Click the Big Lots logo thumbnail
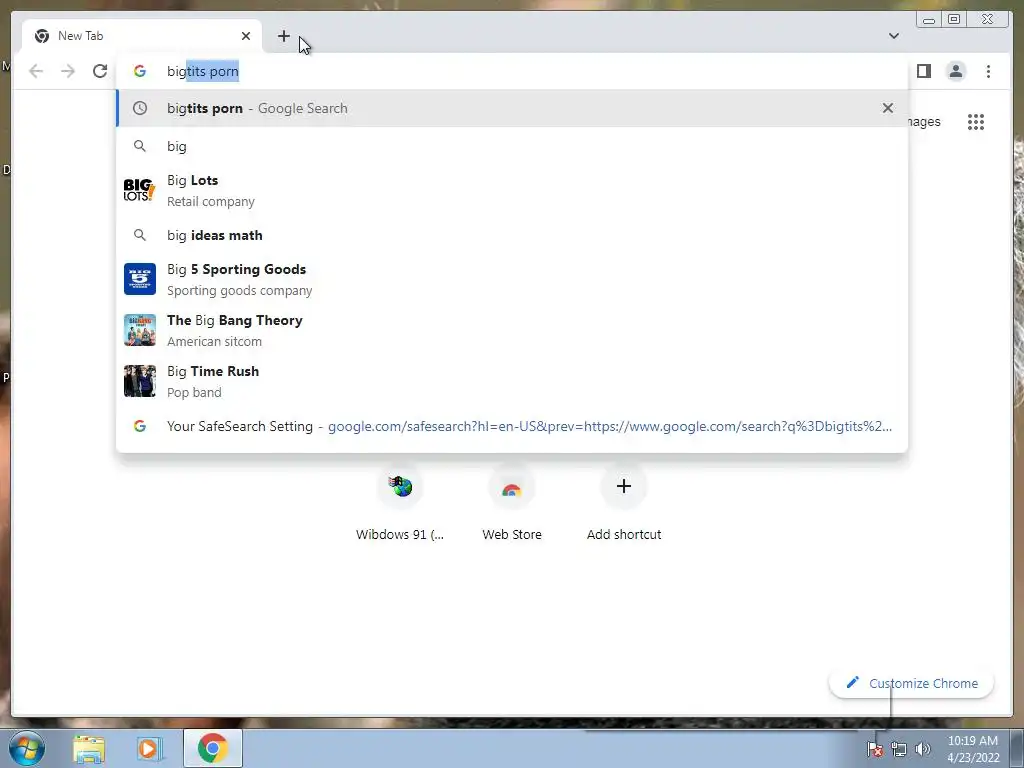This screenshot has height=768, width=1024. 140,190
